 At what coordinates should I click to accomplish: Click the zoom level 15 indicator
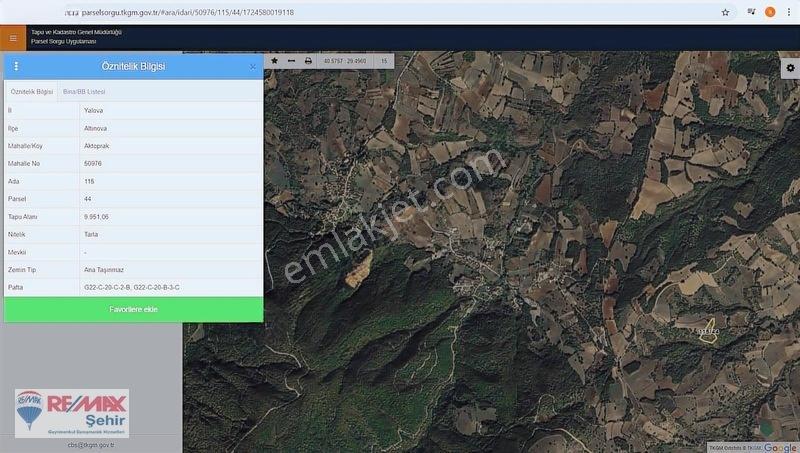pyautogui.click(x=384, y=61)
